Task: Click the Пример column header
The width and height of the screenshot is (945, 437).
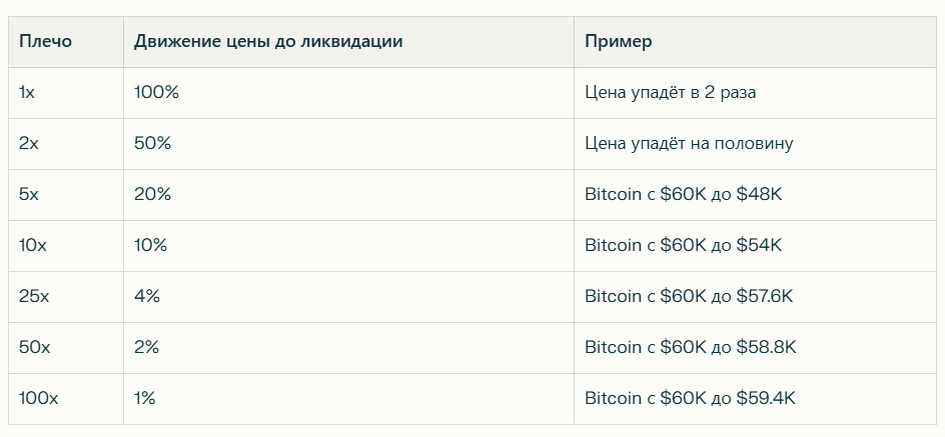Action: click(x=759, y=42)
